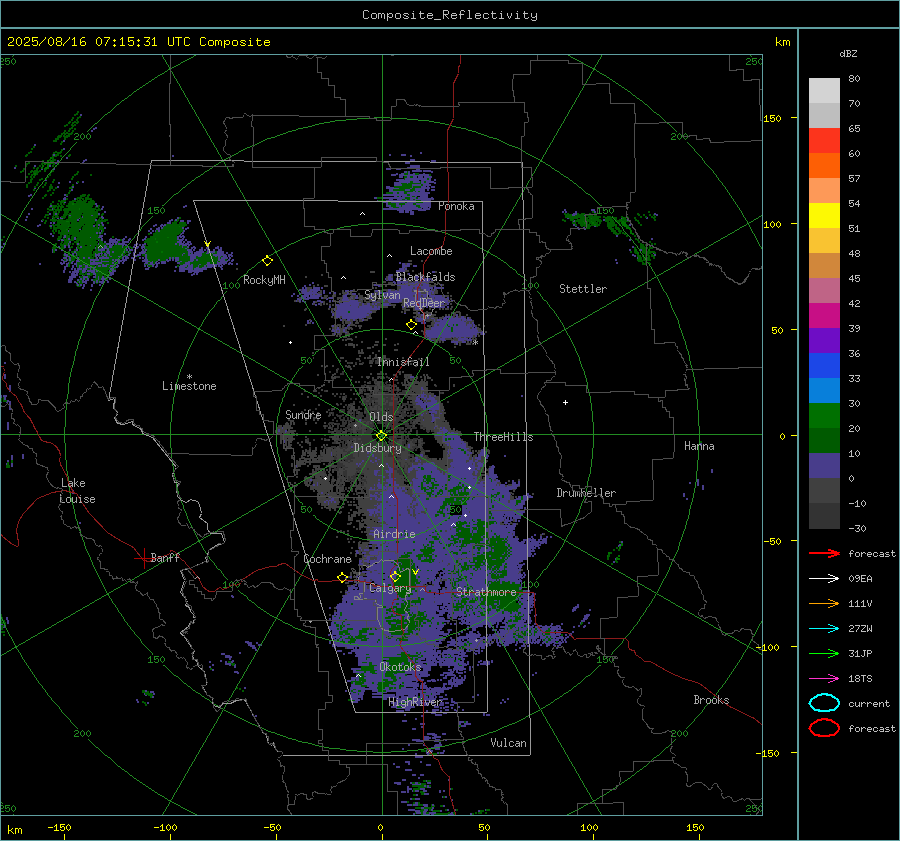The image size is (900, 841).
Task: Click the Banff label on the map
Action: 165,557
